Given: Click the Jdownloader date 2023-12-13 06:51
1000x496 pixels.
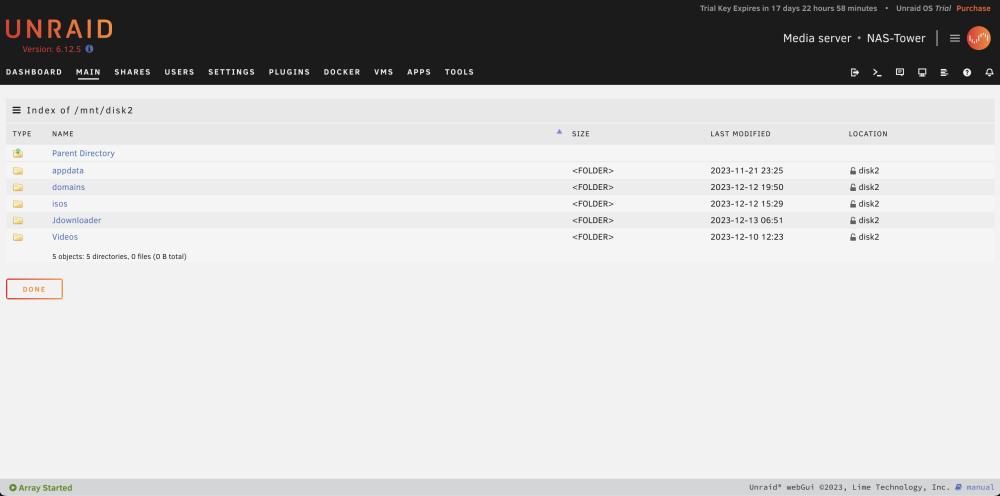Looking at the screenshot, I should pyautogui.click(x=747, y=221).
